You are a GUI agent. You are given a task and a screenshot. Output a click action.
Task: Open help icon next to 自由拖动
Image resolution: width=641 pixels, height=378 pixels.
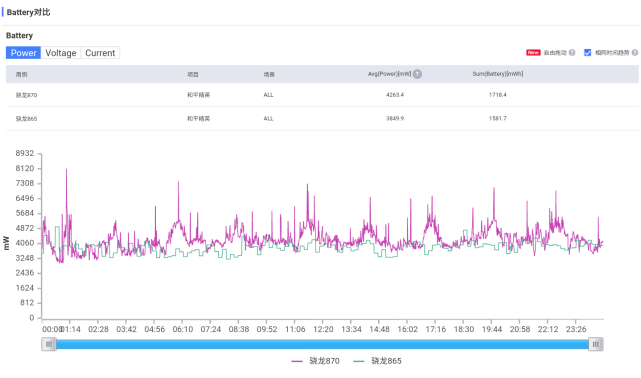coord(572,52)
